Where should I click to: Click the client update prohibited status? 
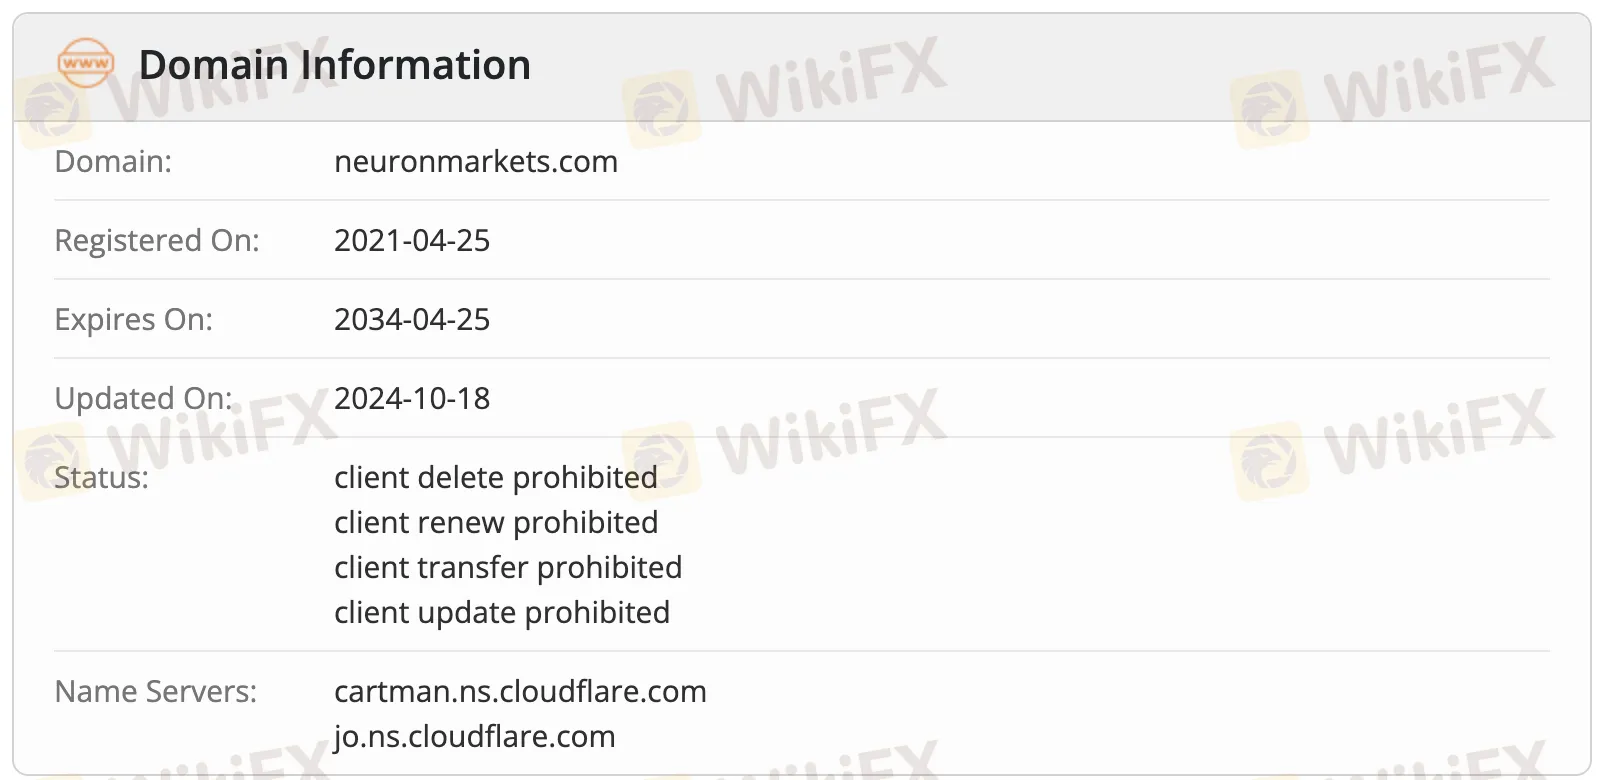point(501,612)
